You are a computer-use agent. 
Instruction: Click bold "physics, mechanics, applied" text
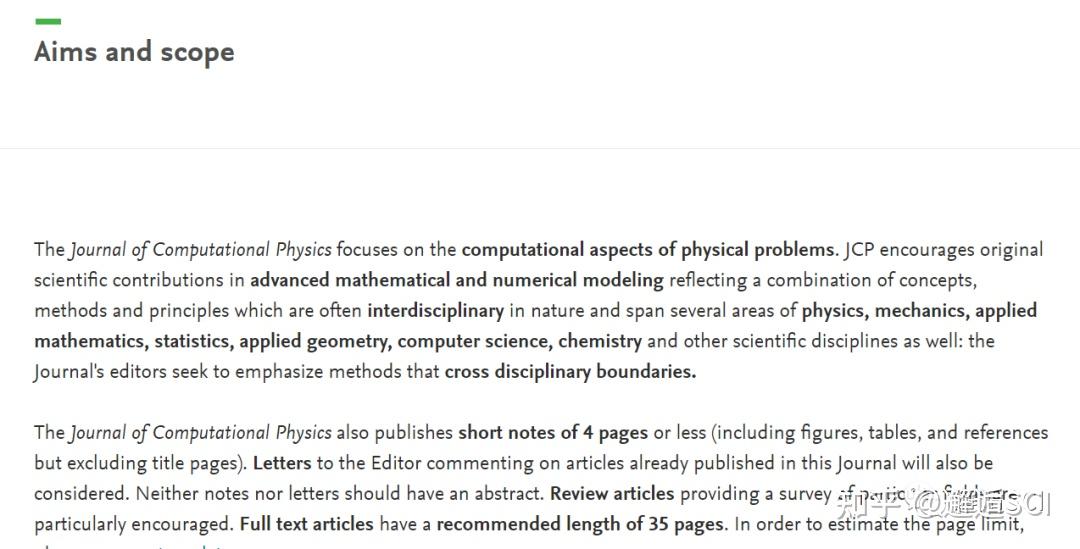[x=919, y=311]
